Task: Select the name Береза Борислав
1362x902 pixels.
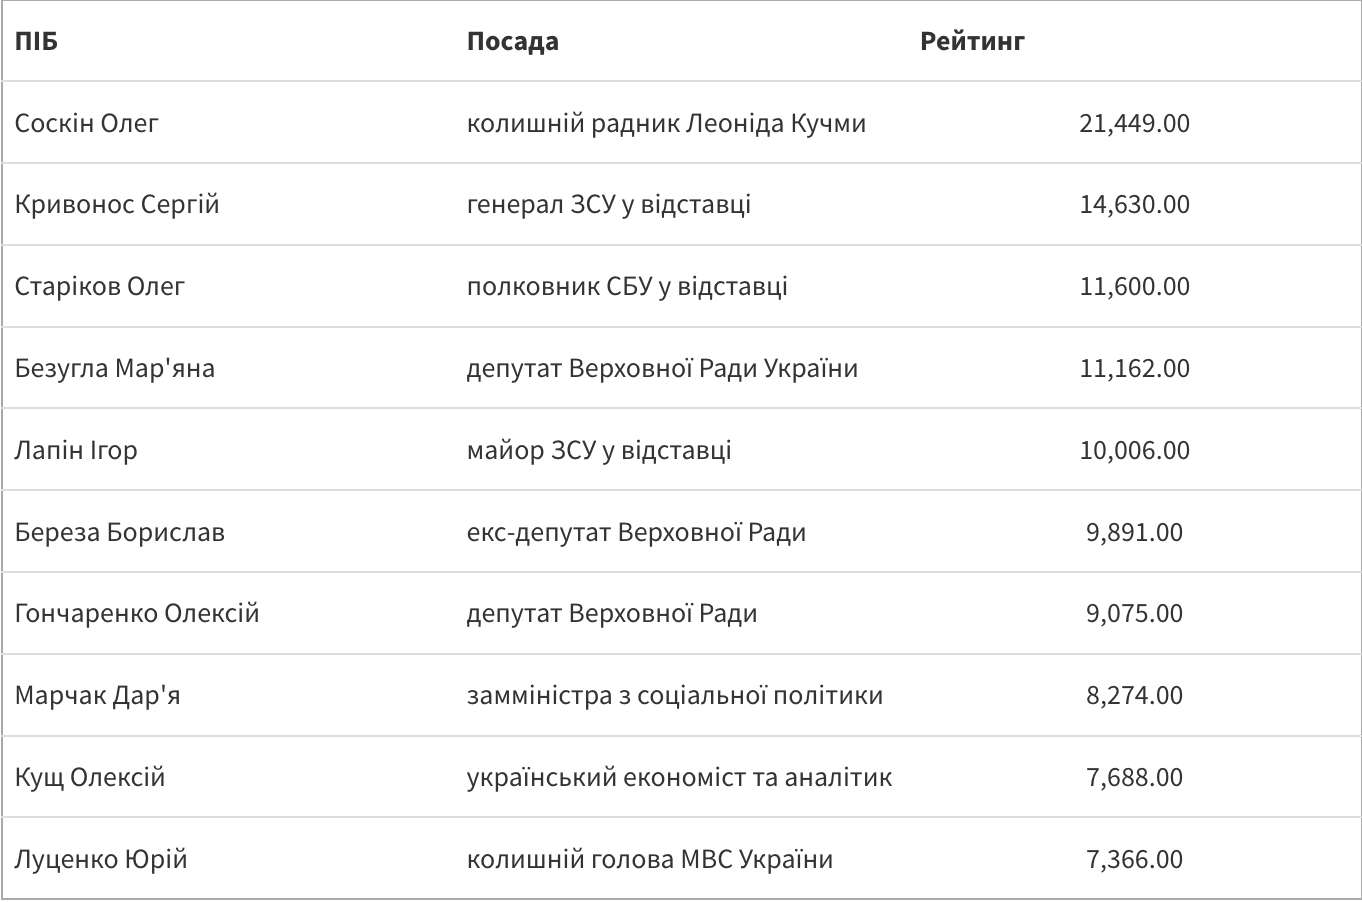Action: point(120,532)
